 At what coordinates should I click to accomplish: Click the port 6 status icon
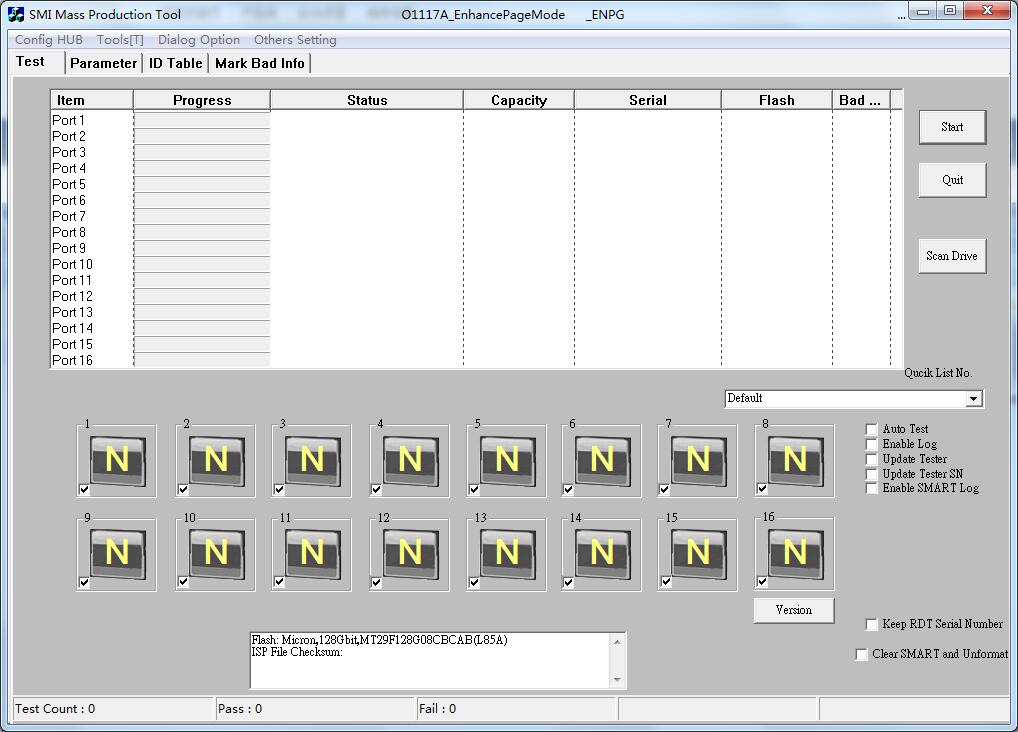[602, 460]
